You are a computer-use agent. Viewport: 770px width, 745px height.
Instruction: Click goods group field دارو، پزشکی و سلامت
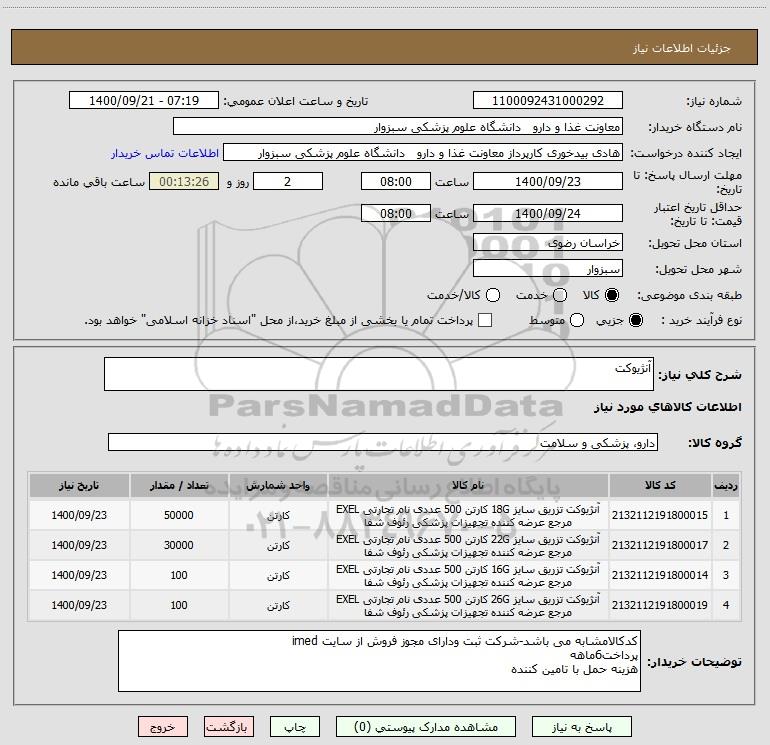click(x=383, y=442)
